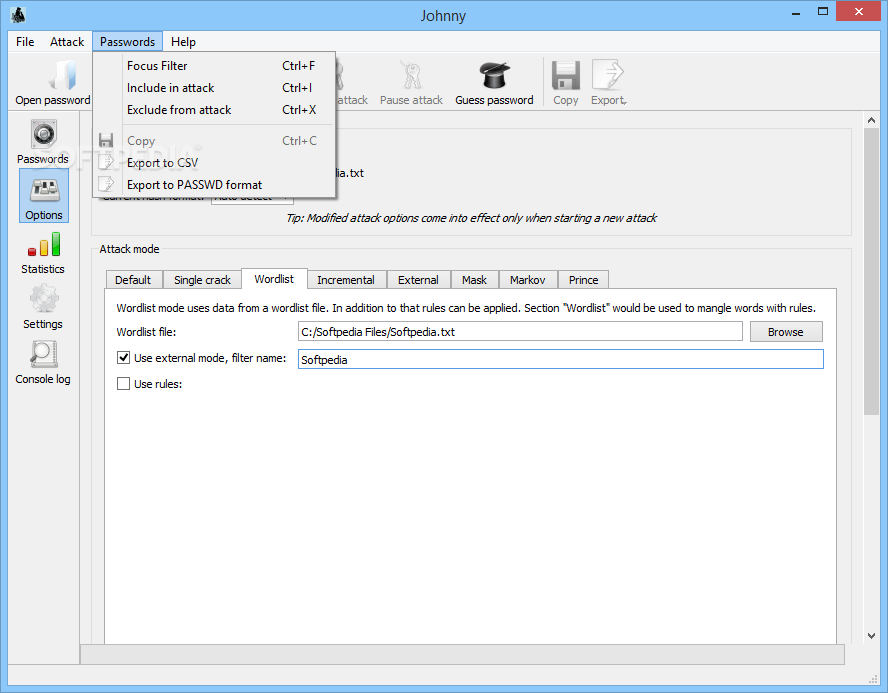888x693 pixels.
Task: Open the Attack menu
Action: point(67,42)
